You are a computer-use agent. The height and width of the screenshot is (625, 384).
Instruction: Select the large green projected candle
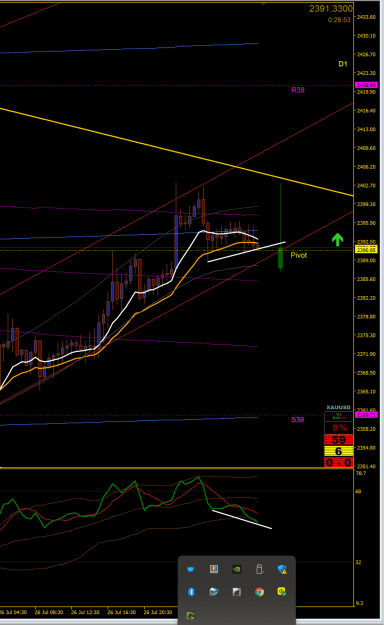point(280,257)
